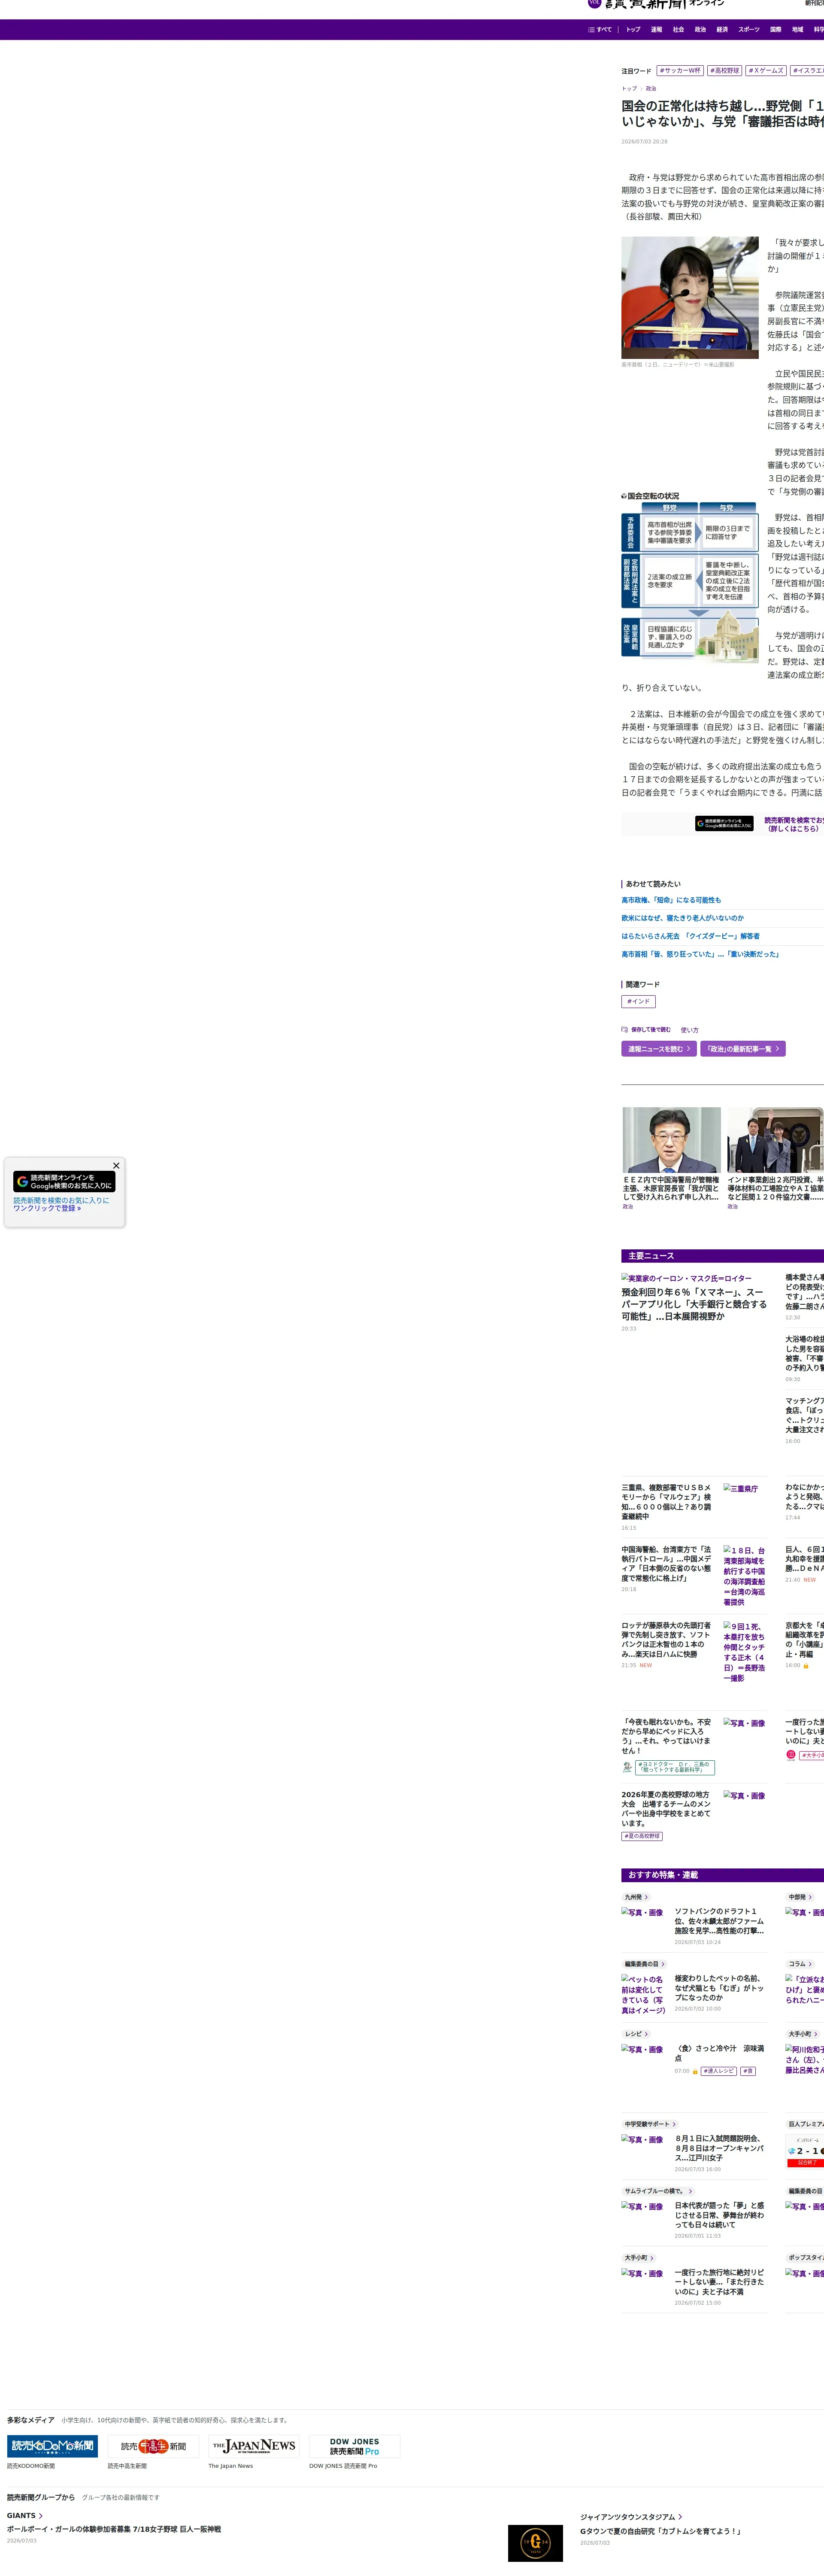Open link 高市政権、「短命」になる可能性も
824x2576 pixels.
click(x=671, y=900)
